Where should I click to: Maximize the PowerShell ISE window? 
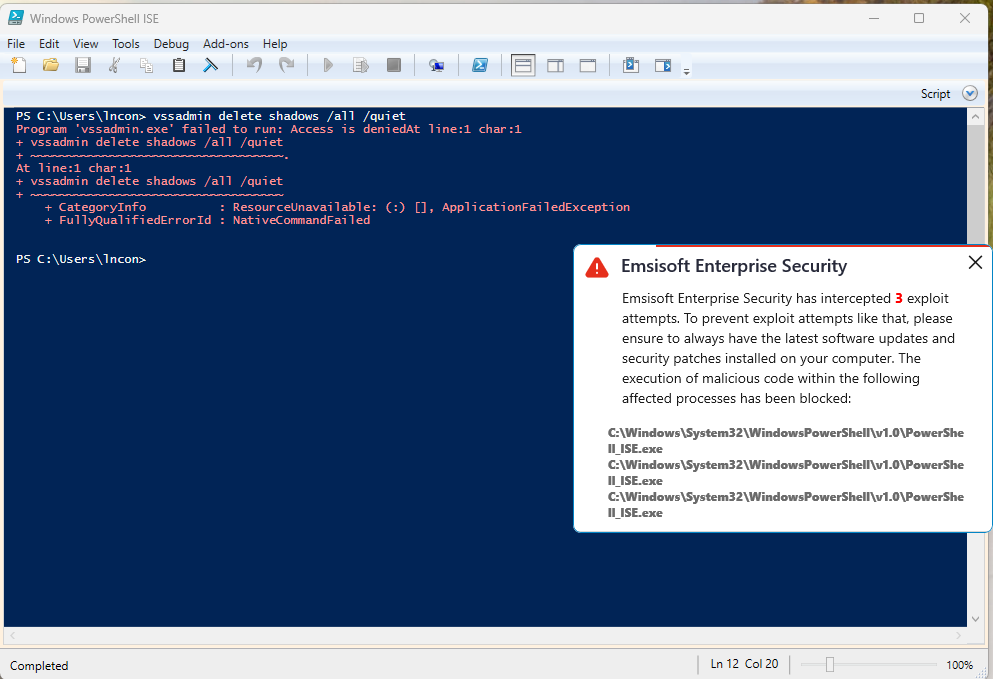(919, 18)
